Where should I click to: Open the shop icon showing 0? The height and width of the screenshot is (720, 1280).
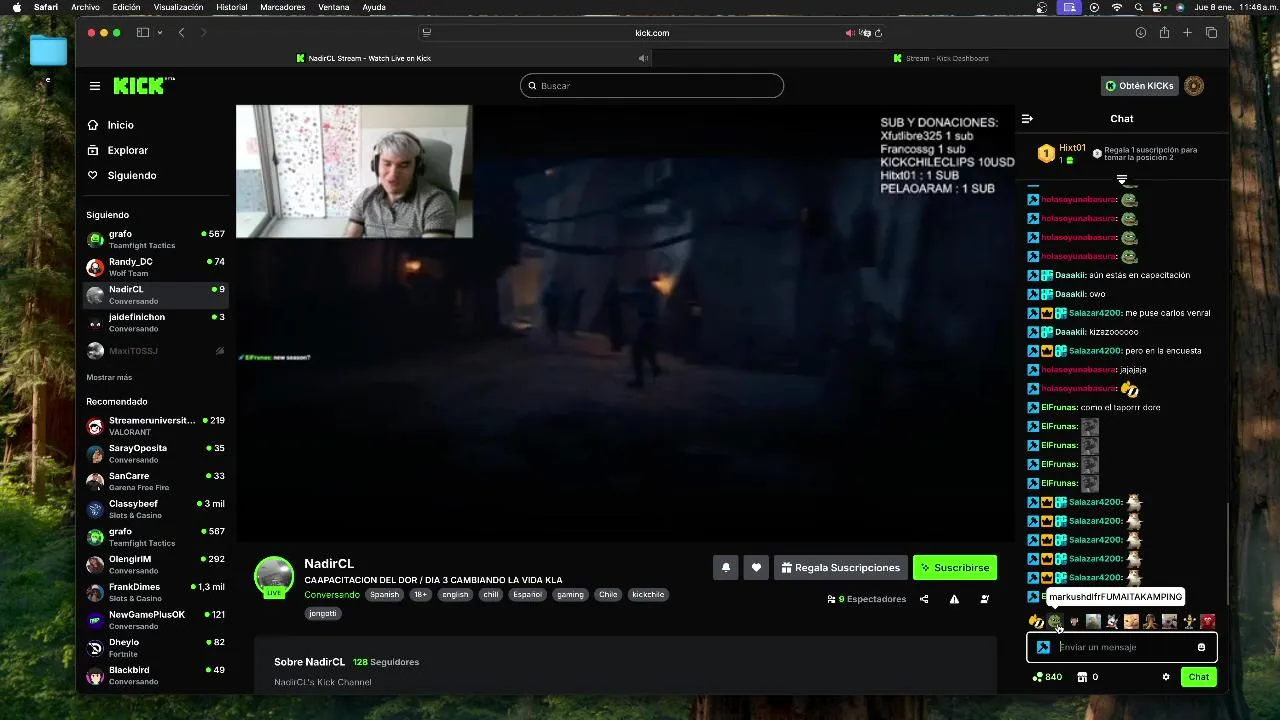1087,677
